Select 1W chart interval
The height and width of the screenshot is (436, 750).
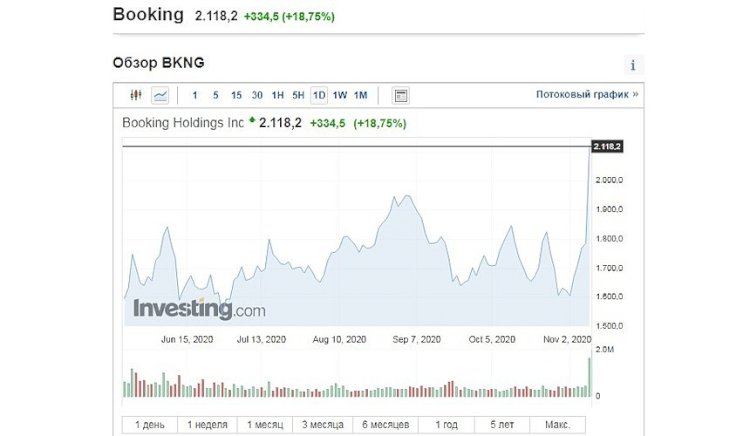tap(340, 96)
